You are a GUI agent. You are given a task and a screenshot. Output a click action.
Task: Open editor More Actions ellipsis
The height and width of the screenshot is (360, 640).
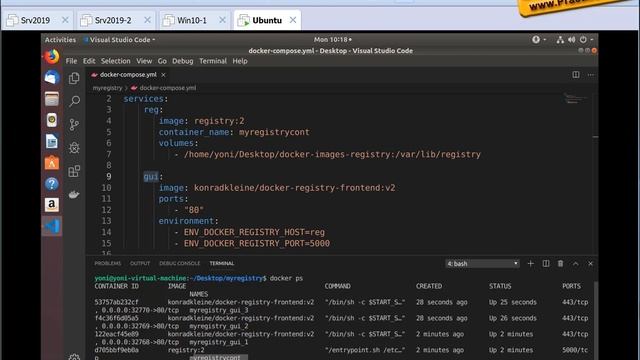(x=591, y=75)
